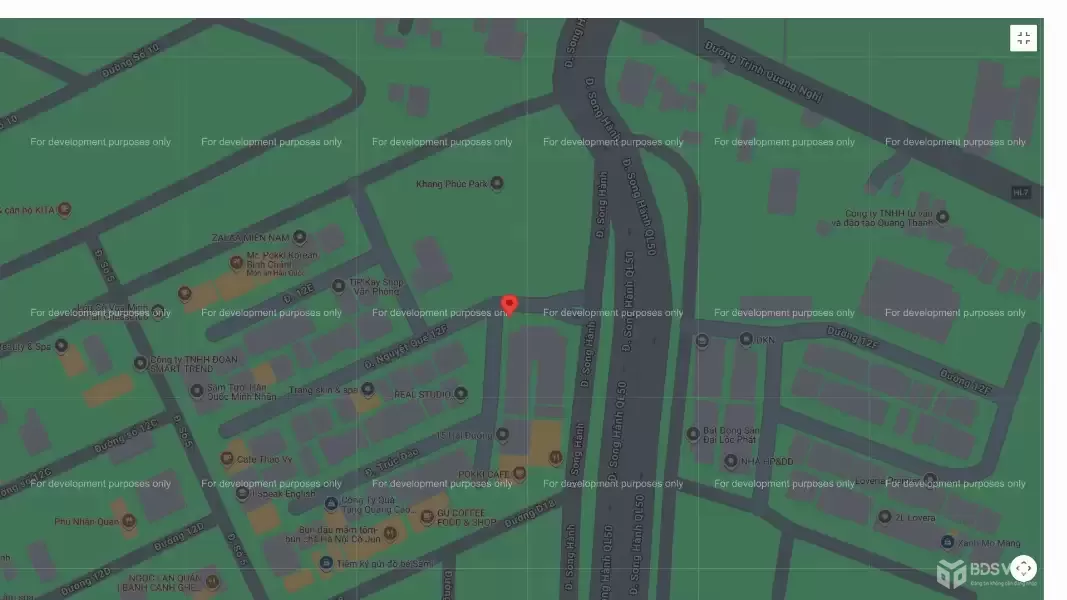Click the REAL STUDIO map marker
The height and width of the screenshot is (600, 1067).
460,394
